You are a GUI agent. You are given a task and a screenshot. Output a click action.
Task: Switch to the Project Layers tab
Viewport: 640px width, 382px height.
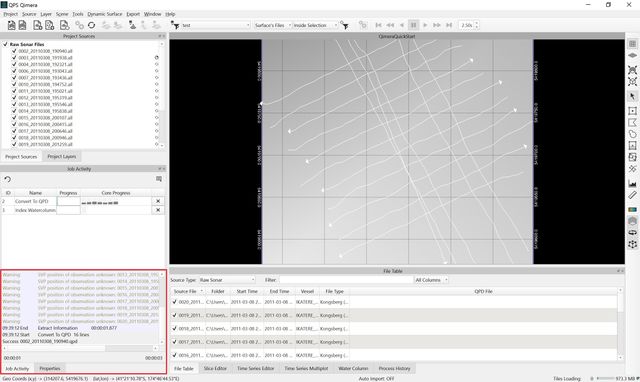62,157
